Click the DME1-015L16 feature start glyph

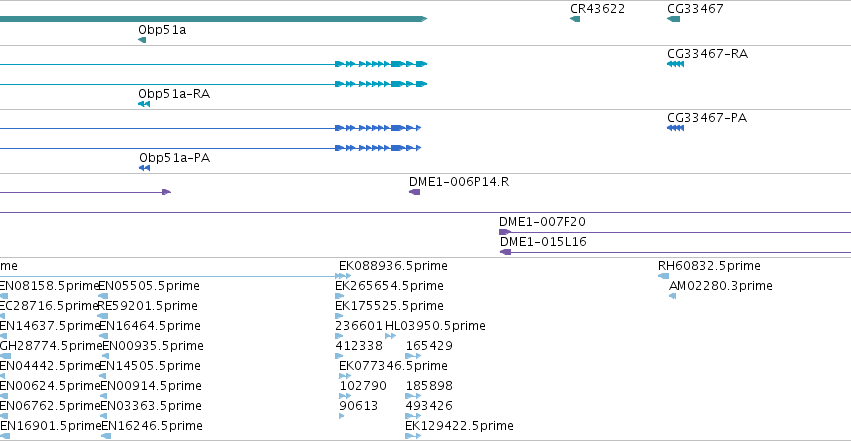click(505, 252)
